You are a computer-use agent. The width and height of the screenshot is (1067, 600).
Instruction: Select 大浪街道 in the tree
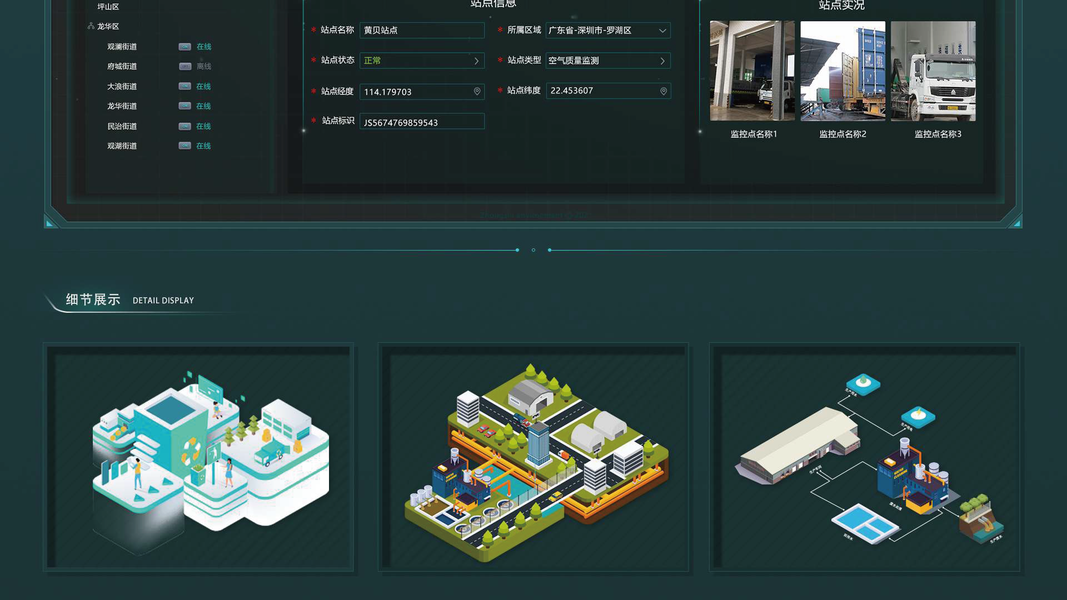(122, 86)
